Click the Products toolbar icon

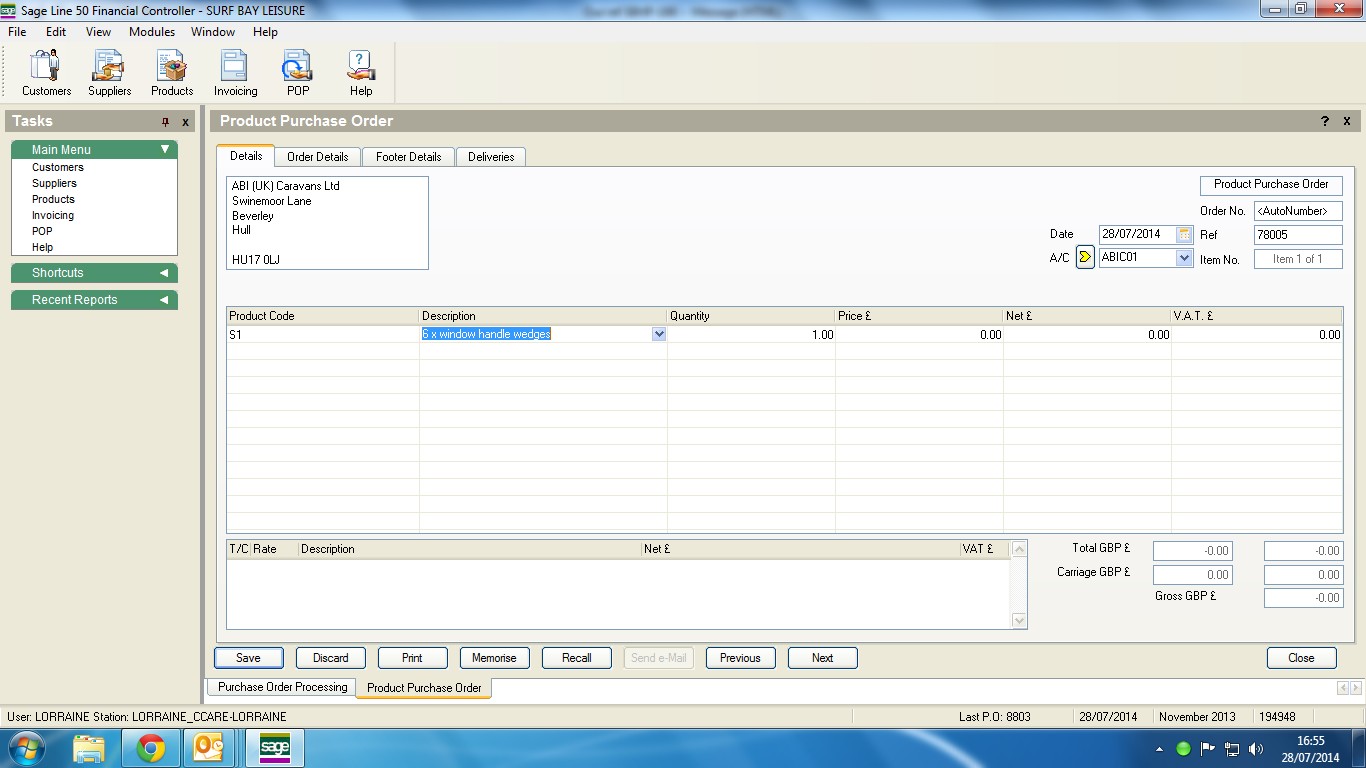[172, 73]
